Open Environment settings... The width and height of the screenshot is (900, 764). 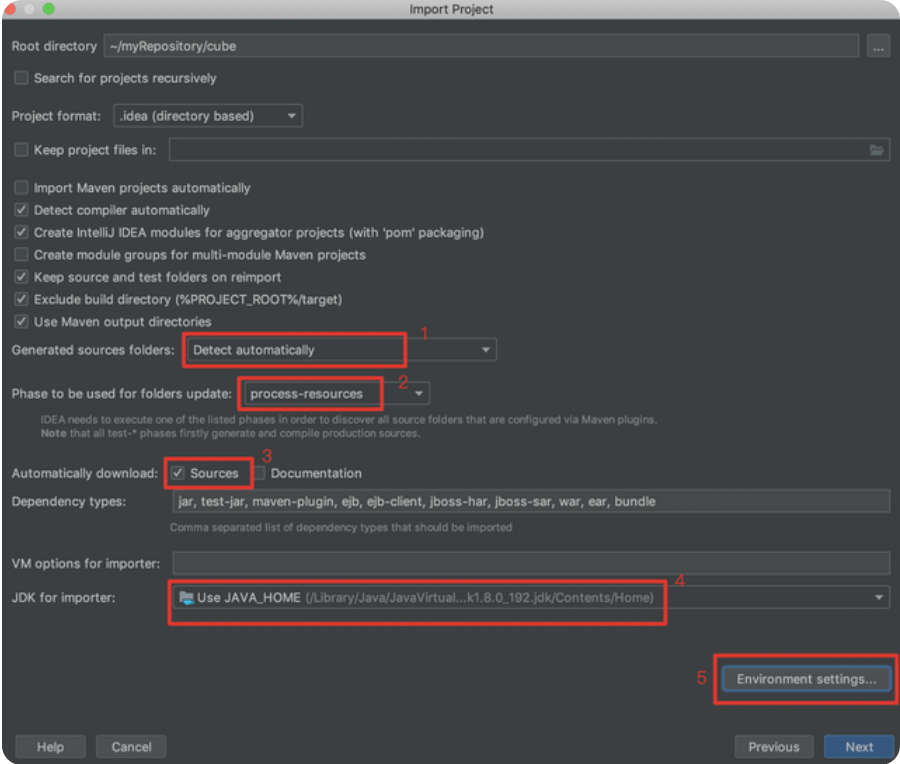[806, 679]
